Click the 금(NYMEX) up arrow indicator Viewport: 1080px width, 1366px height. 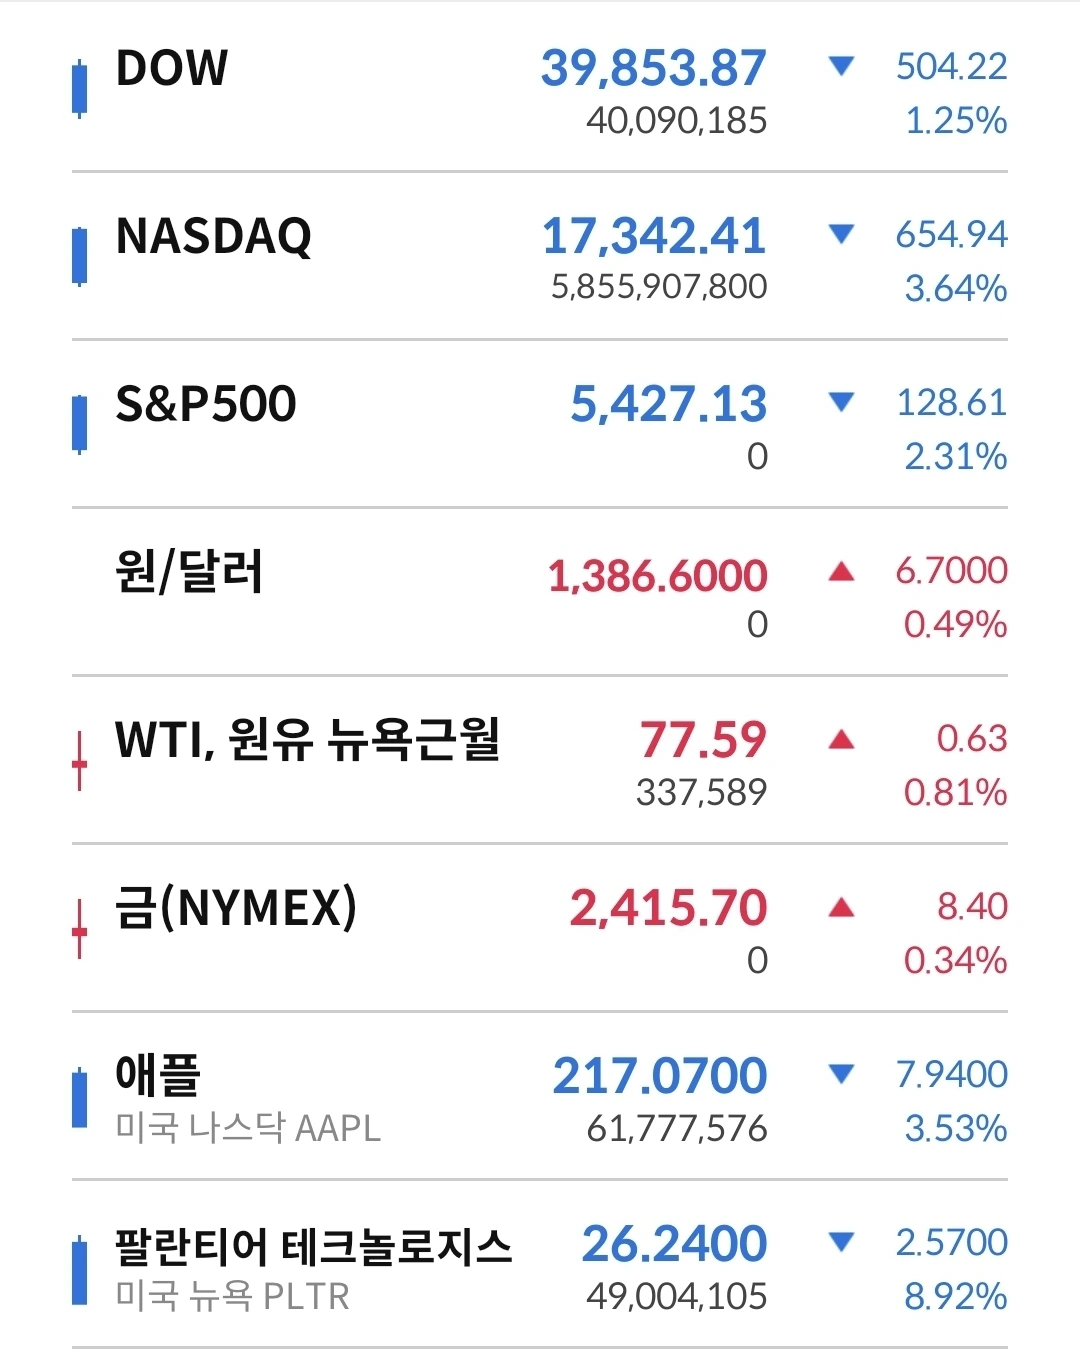pos(842,907)
